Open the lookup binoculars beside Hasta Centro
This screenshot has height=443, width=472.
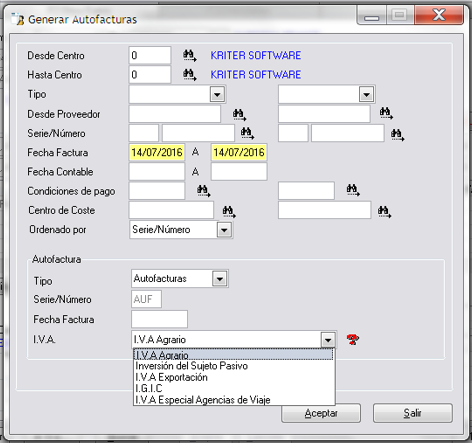[x=190, y=75]
